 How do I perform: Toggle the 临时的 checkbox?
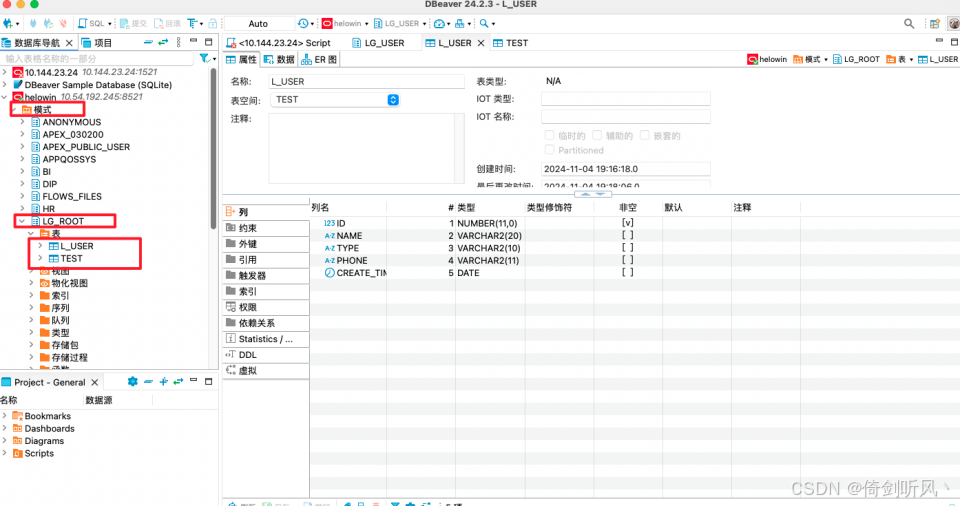[x=549, y=135]
